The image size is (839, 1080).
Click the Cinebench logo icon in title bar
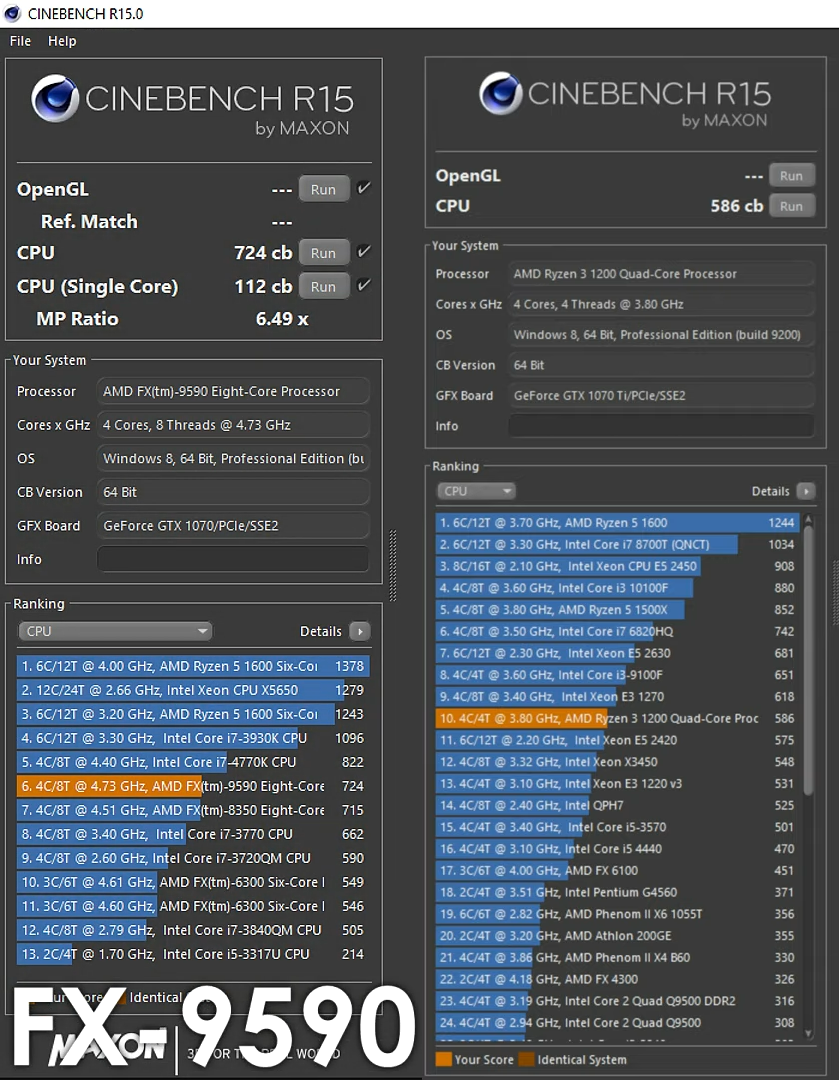12,13
